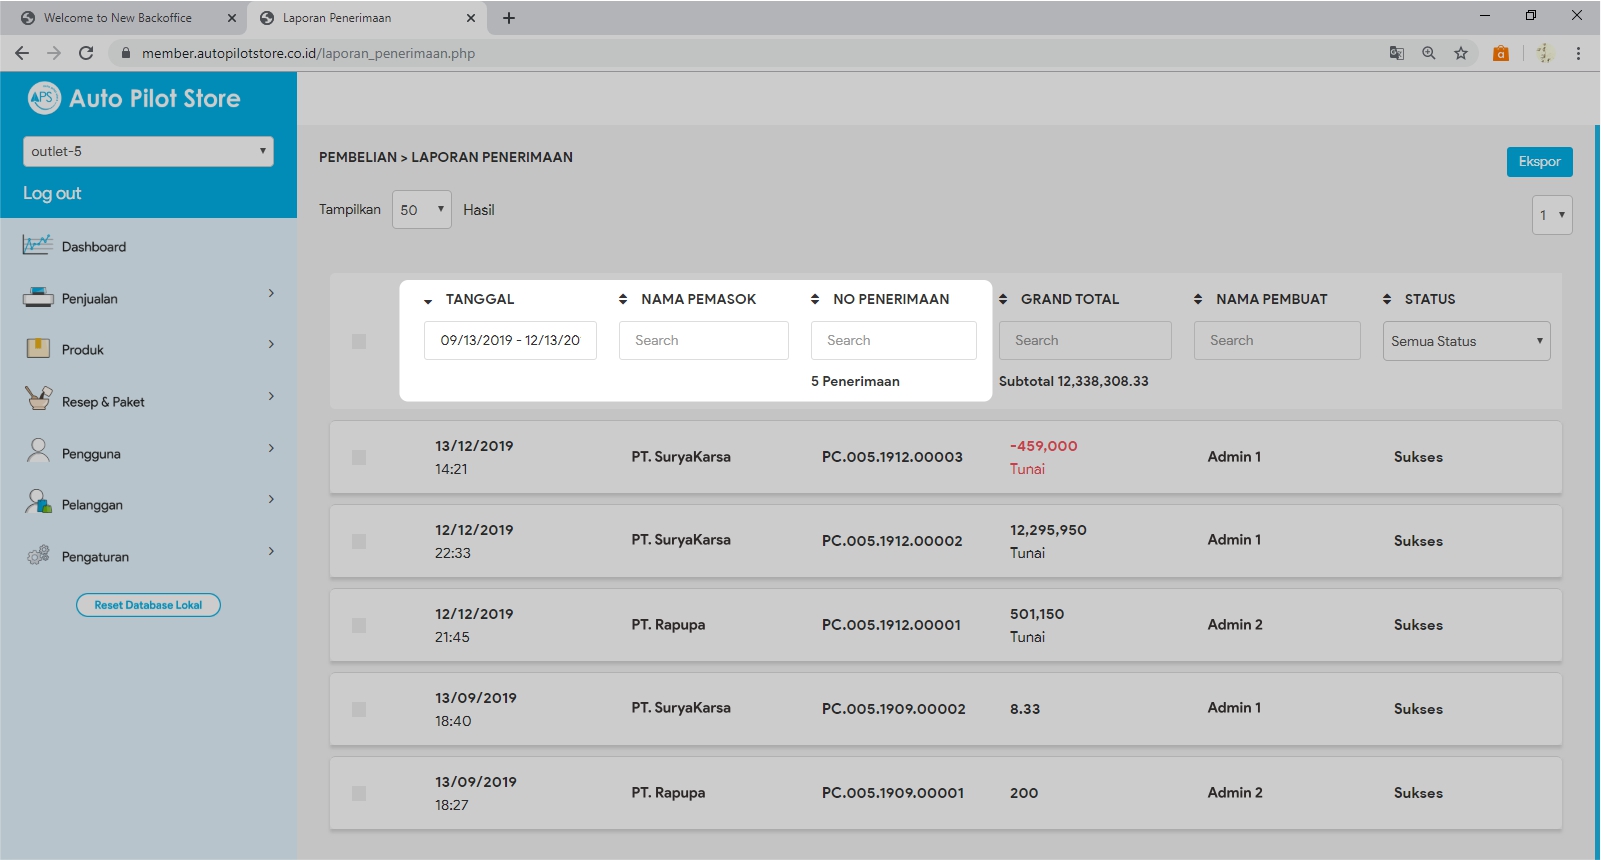Click the Pengaturan gears icon
Viewport: 1601px width, 860px height.
click(x=37, y=555)
